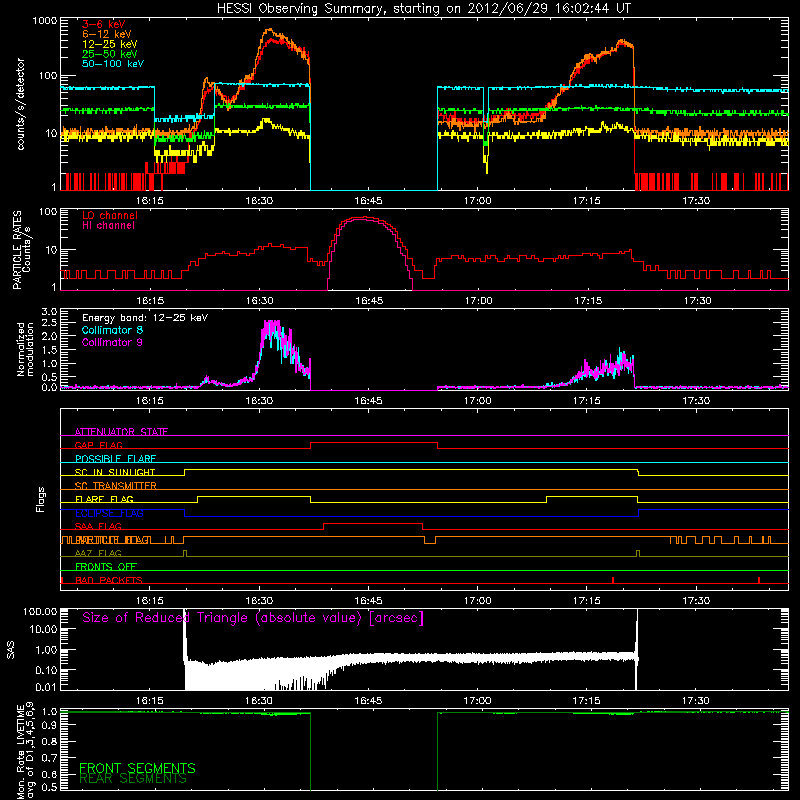The width and height of the screenshot is (800, 800).
Task: Click the 'REAR SEGMENTS' legend label
Action: (133, 779)
